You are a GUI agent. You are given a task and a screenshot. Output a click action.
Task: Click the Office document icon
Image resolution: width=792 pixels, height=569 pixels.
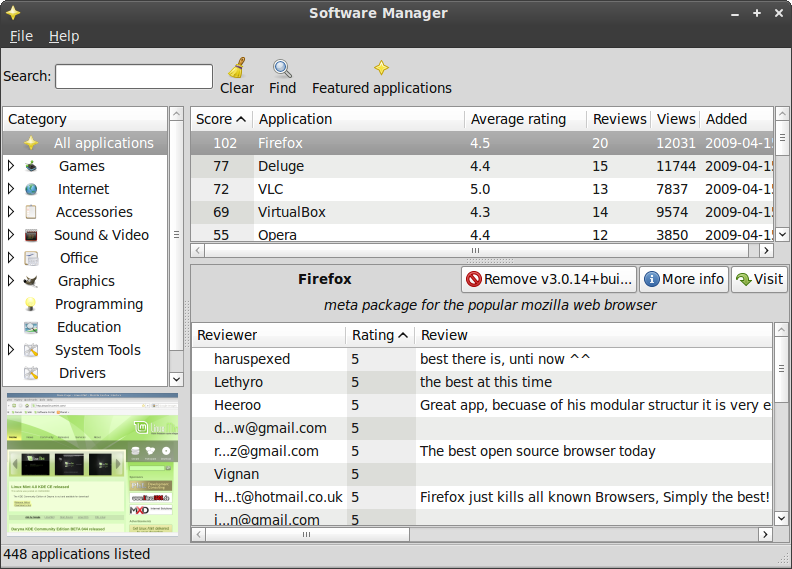(x=31, y=258)
